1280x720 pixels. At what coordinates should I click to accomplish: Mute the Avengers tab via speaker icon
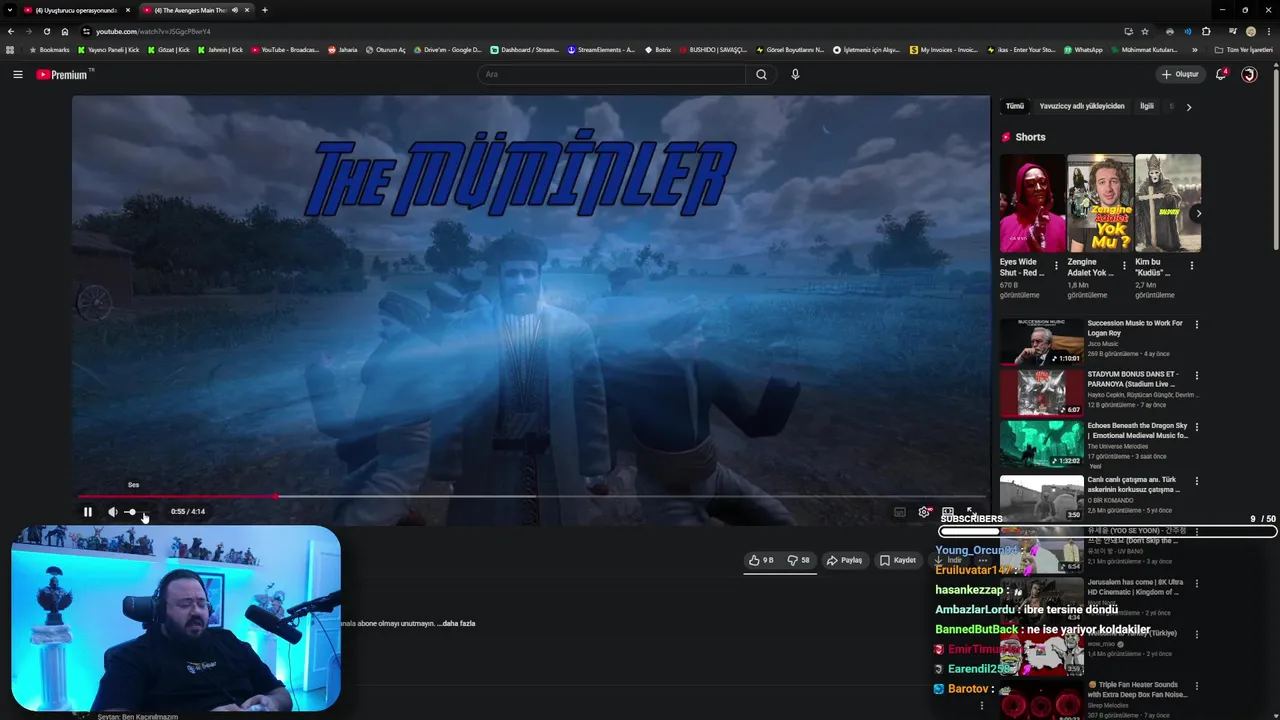[235, 10]
